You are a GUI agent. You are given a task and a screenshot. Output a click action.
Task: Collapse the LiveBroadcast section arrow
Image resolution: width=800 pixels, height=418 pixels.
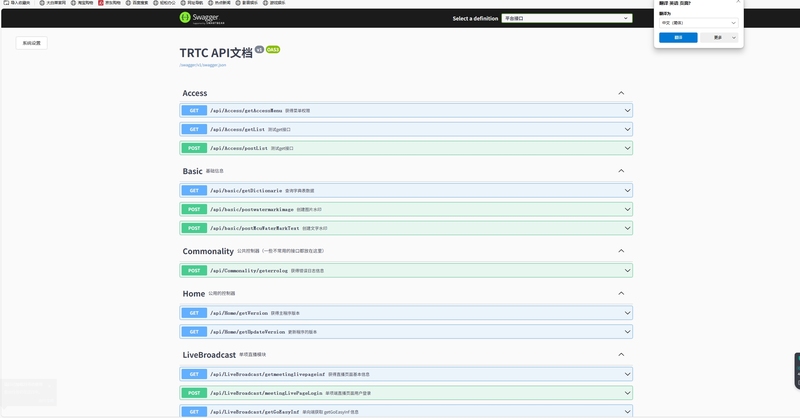[x=621, y=354]
